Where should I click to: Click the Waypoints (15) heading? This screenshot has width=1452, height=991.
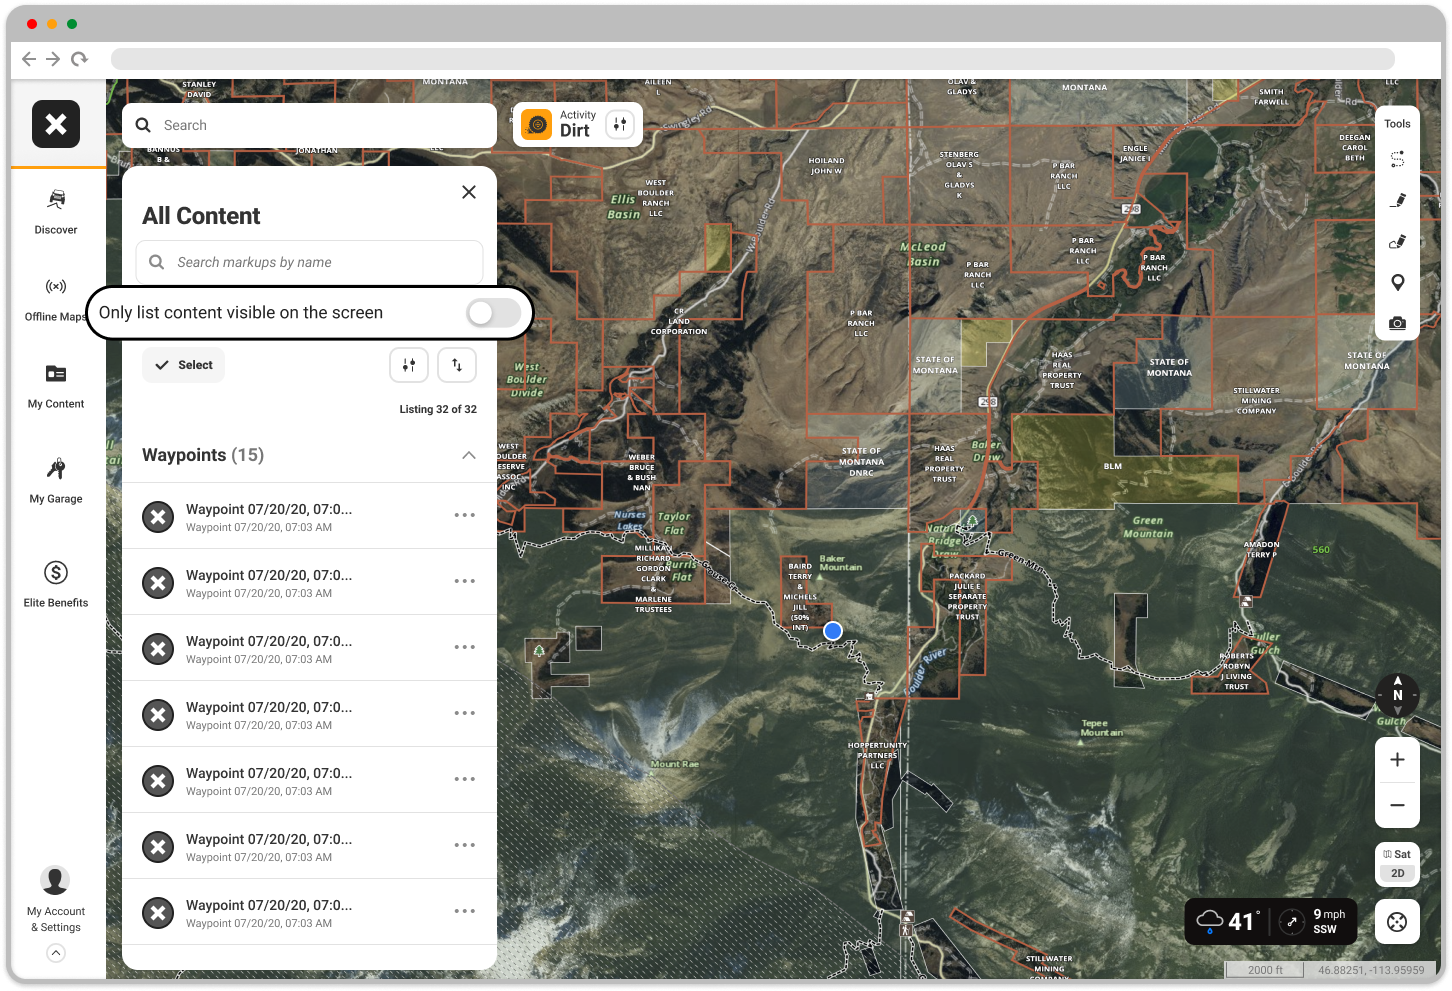[x=203, y=455]
